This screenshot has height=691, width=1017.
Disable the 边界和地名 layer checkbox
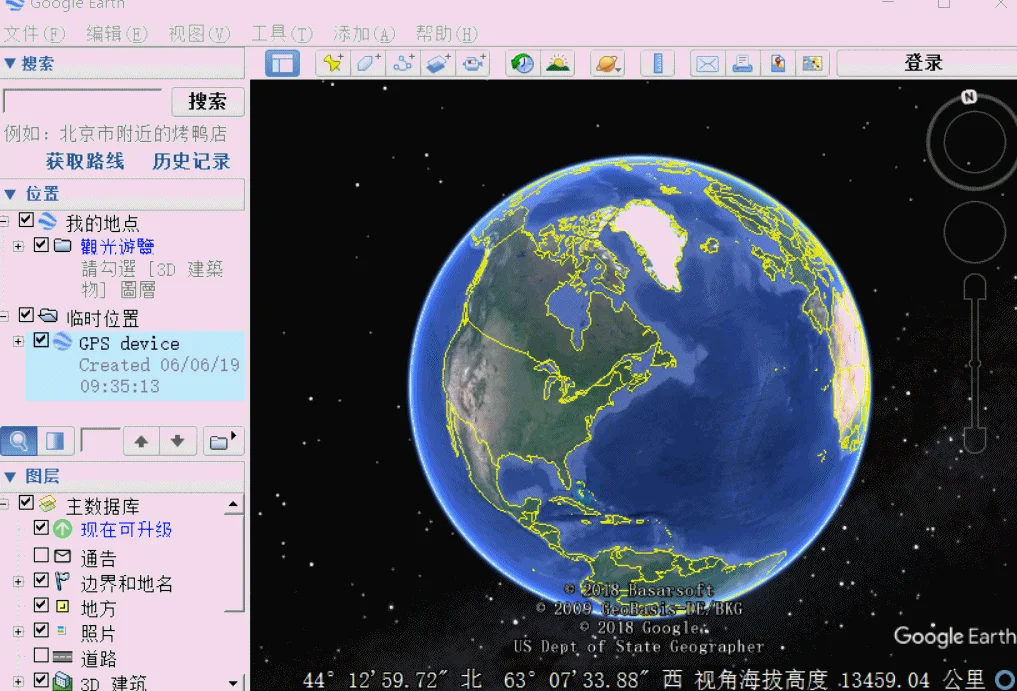[41, 579]
